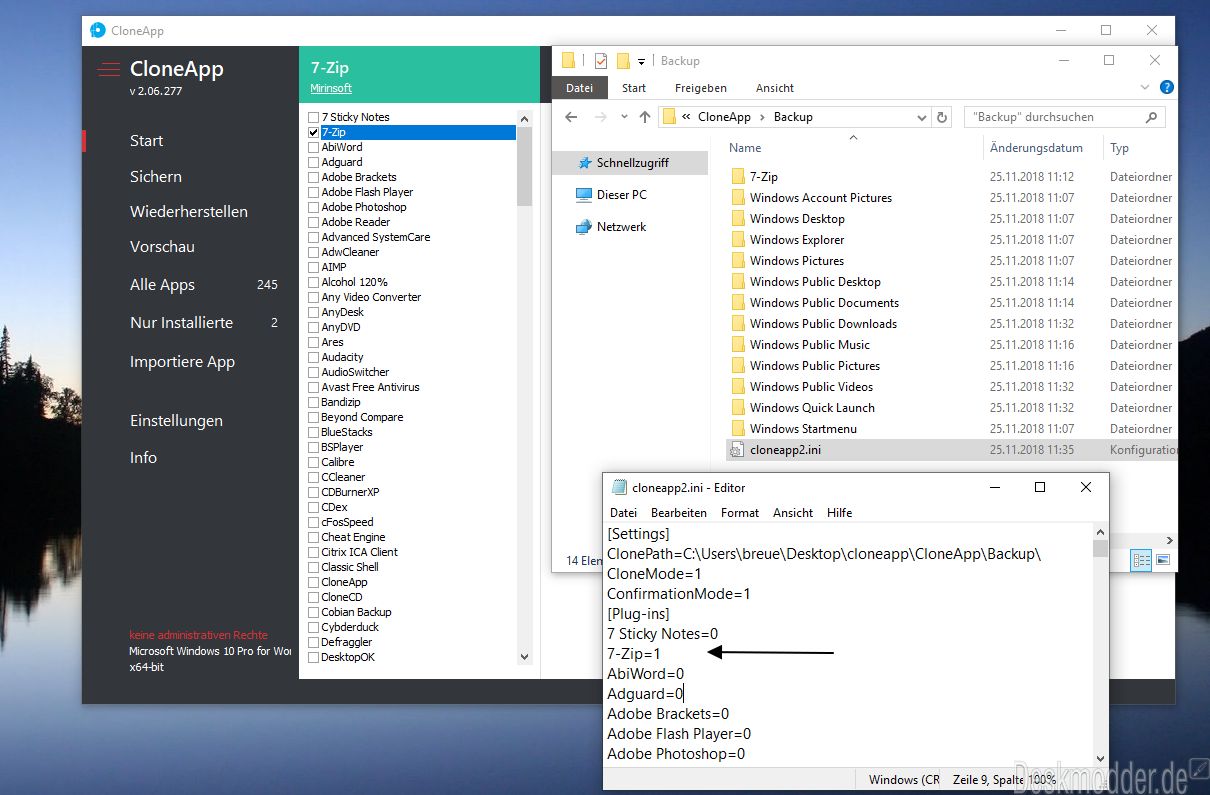Viewport: 1210px width, 795px height.
Task: Click search magnifier in Explorer search box
Action: [x=1152, y=117]
